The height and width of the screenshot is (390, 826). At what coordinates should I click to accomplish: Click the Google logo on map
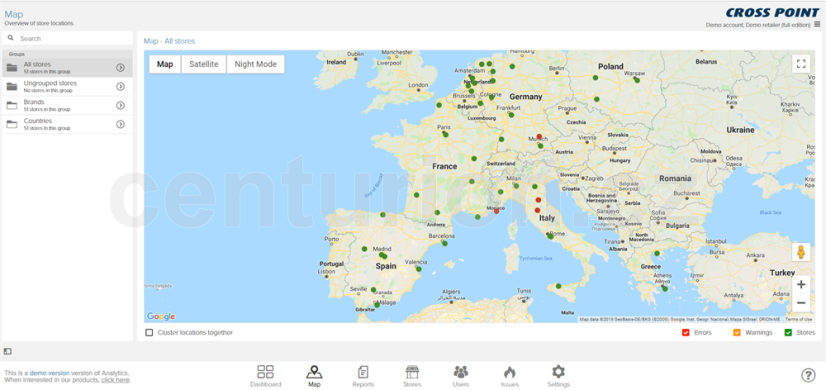pos(161,316)
